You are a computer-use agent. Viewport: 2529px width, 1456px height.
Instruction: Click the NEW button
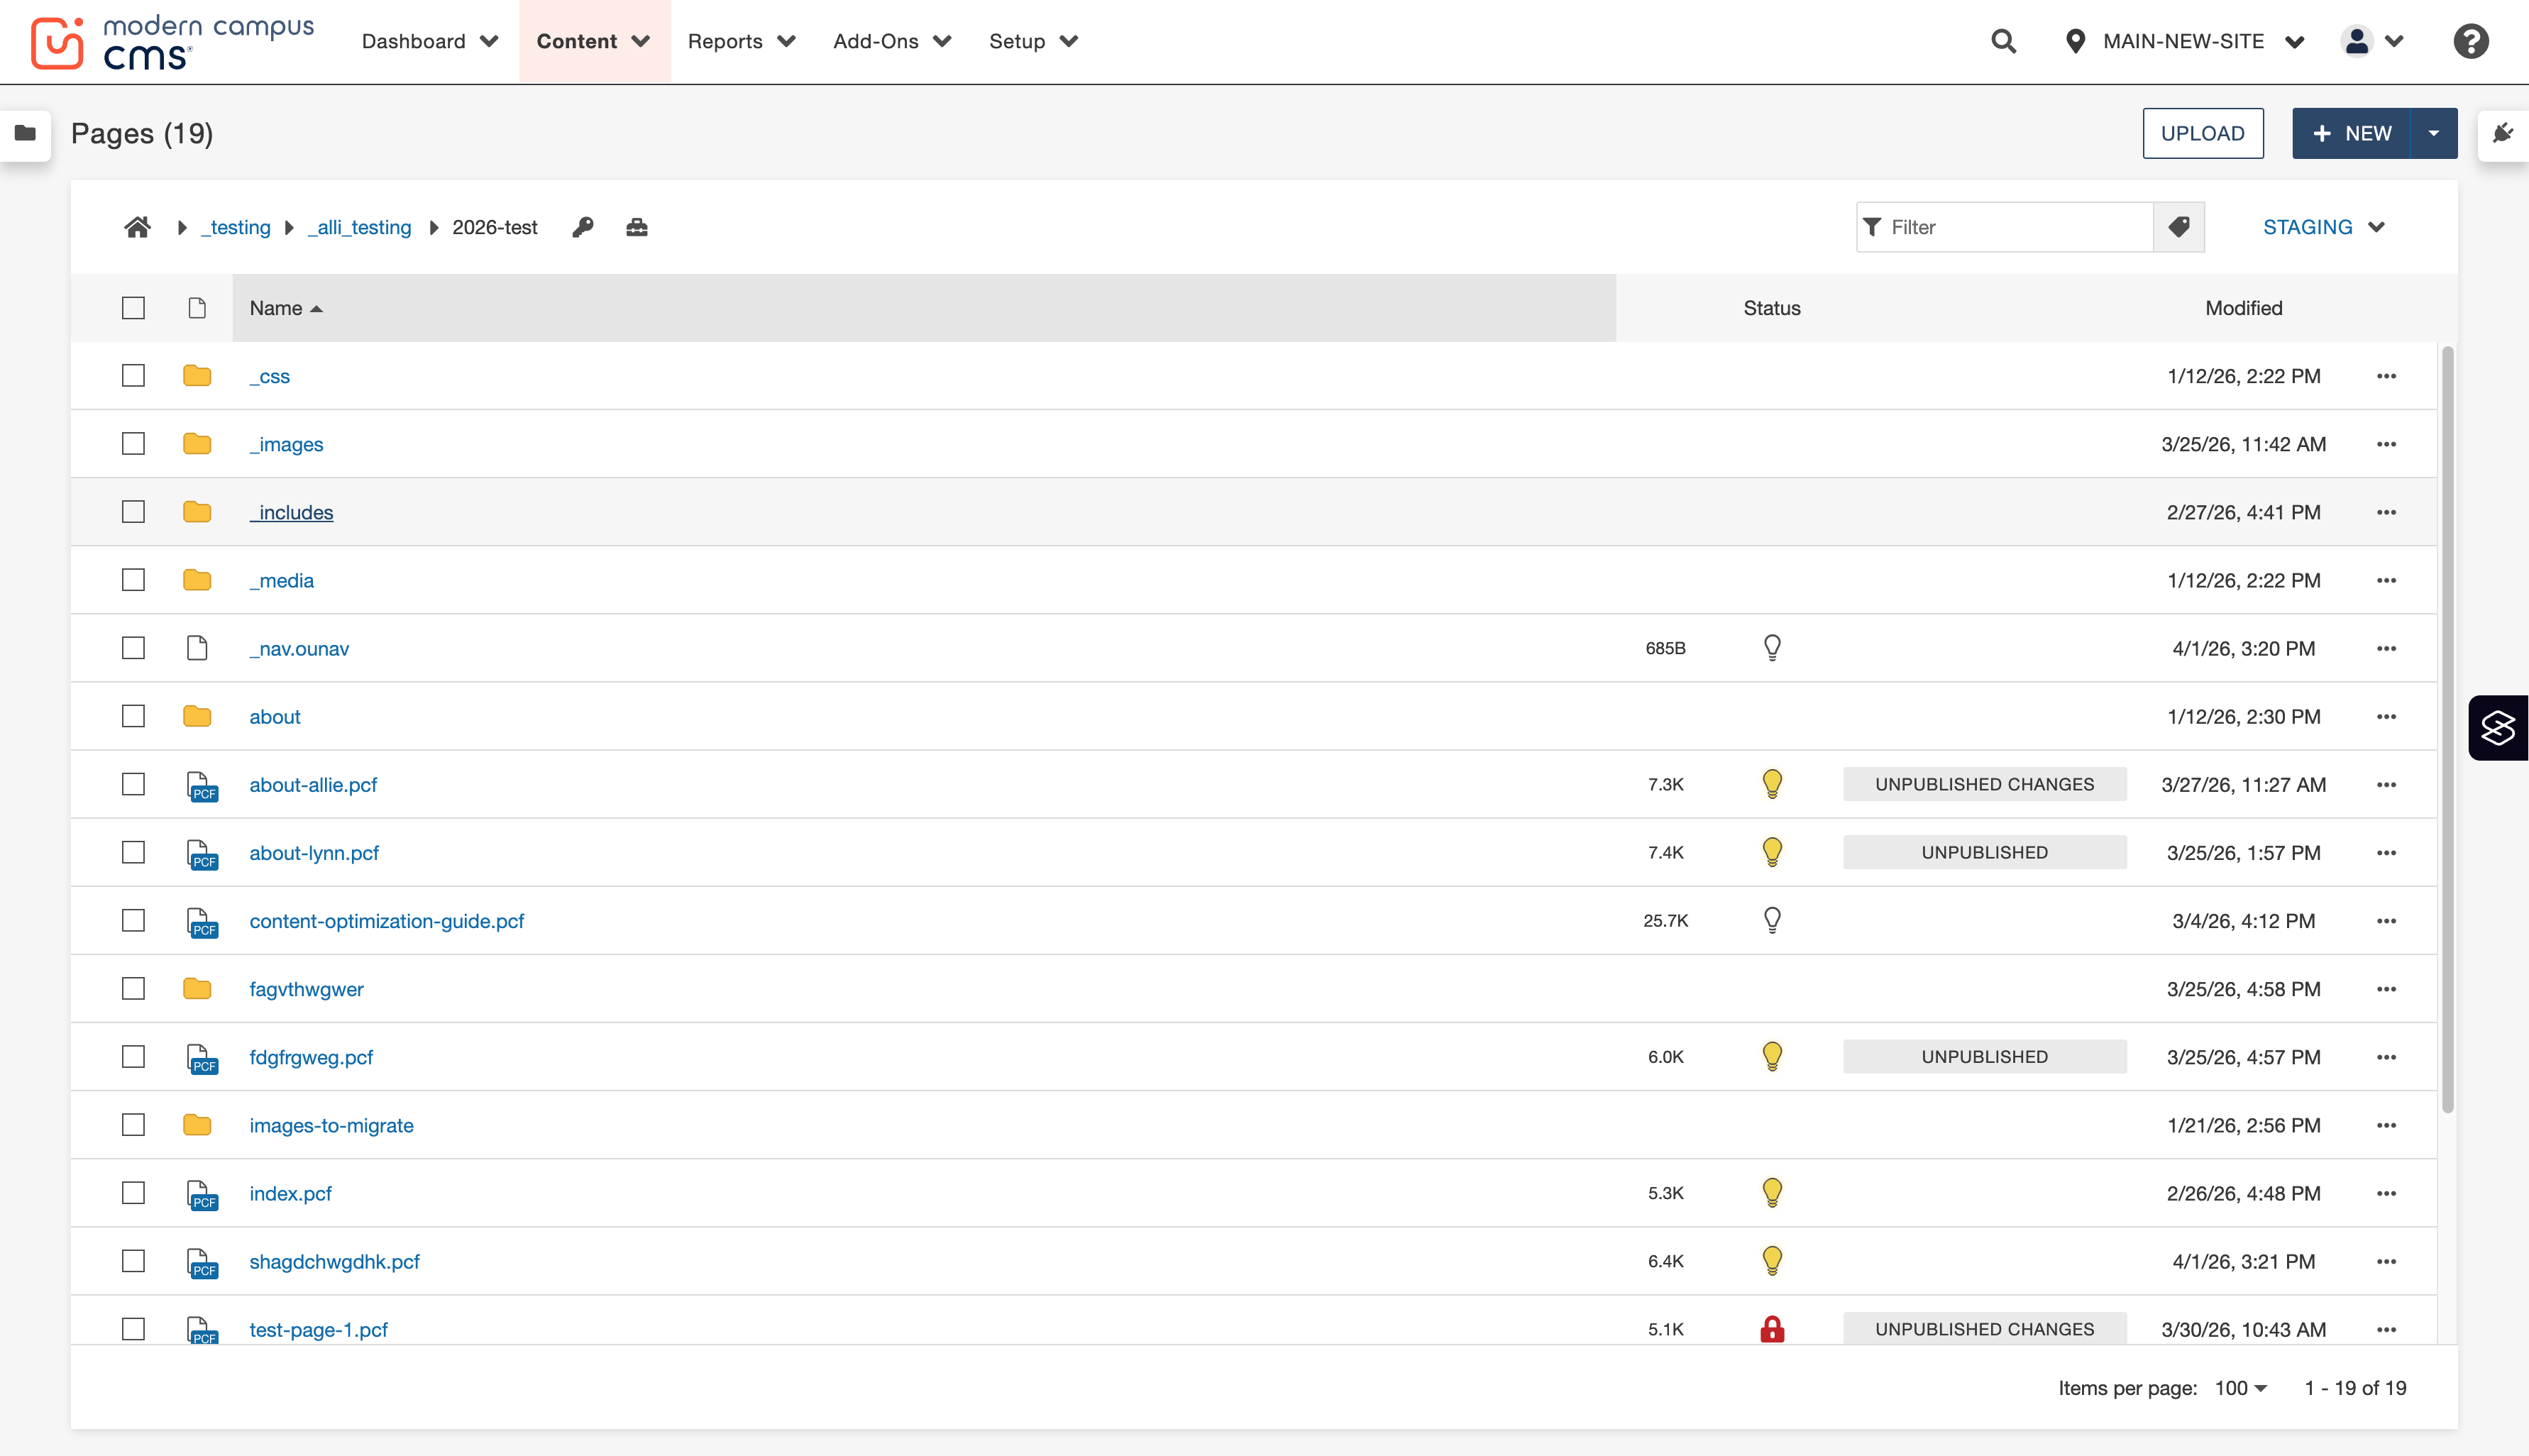pyautogui.click(x=2351, y=133)
